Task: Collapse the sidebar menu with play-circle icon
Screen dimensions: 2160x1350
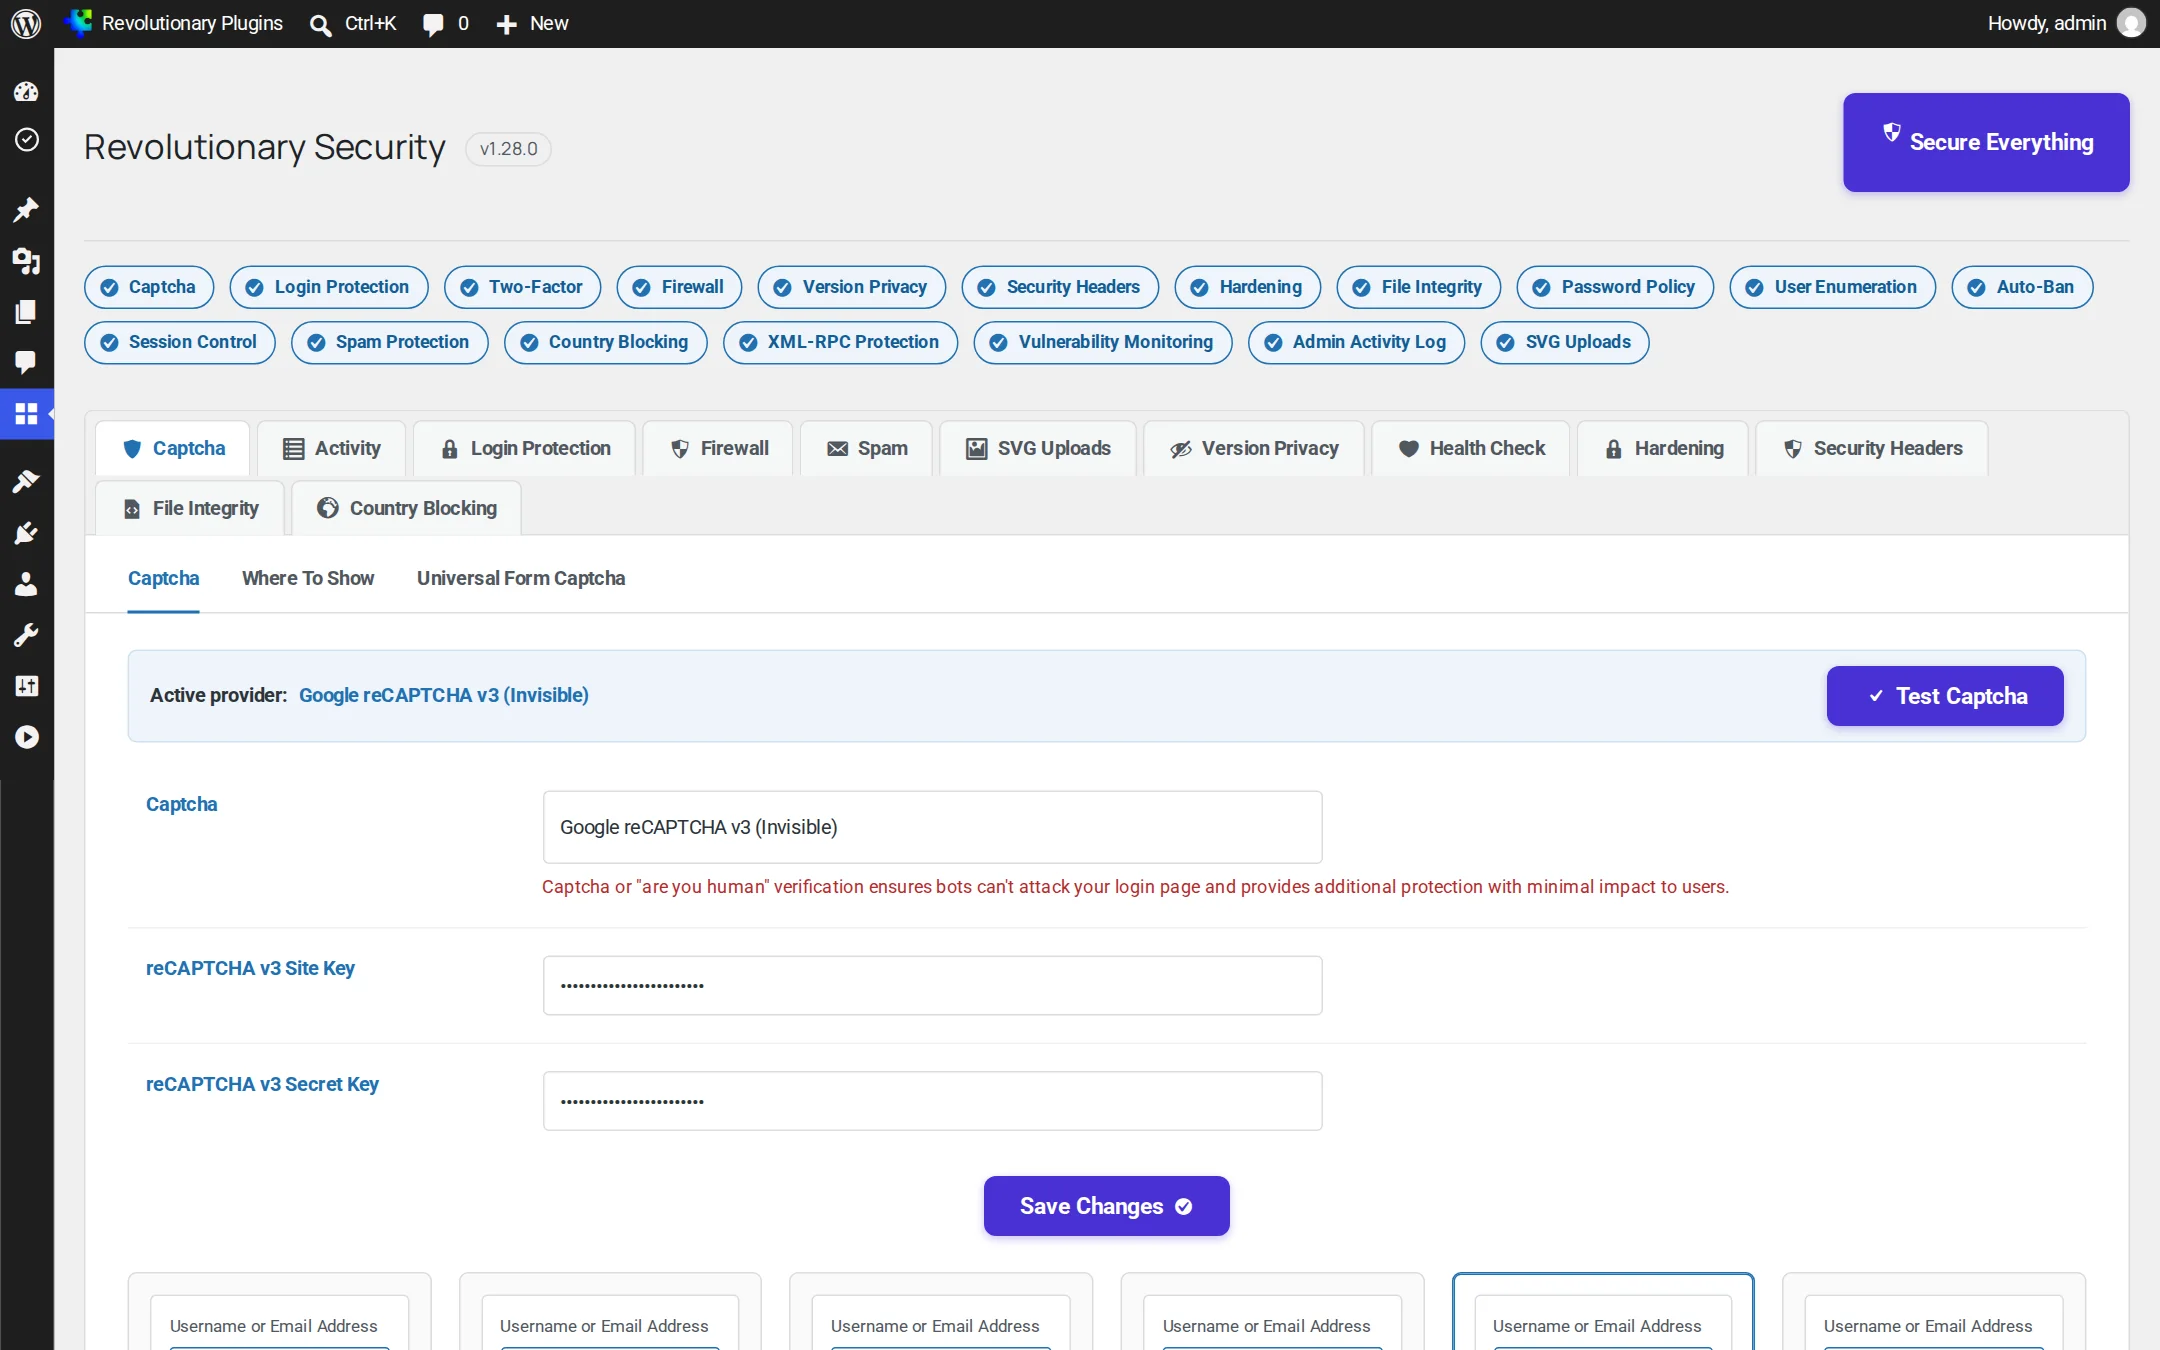Action: 26,737
